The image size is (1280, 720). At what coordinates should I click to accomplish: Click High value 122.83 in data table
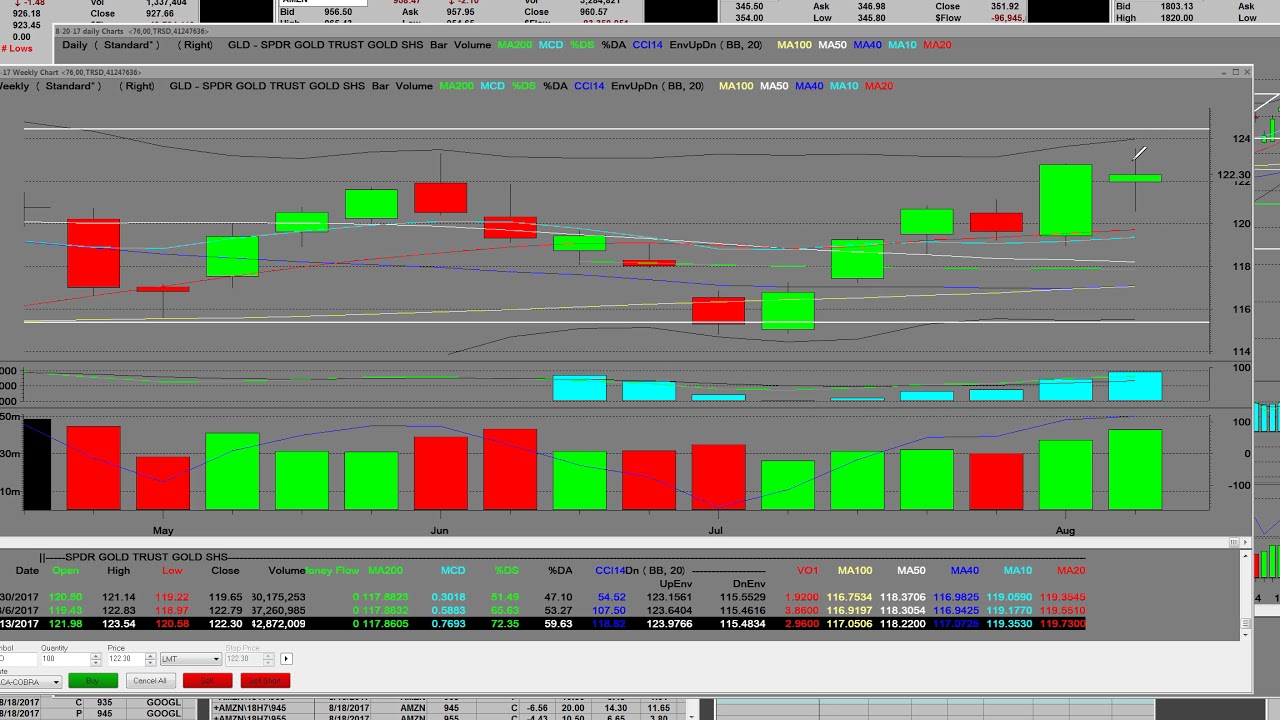point(119,610)
